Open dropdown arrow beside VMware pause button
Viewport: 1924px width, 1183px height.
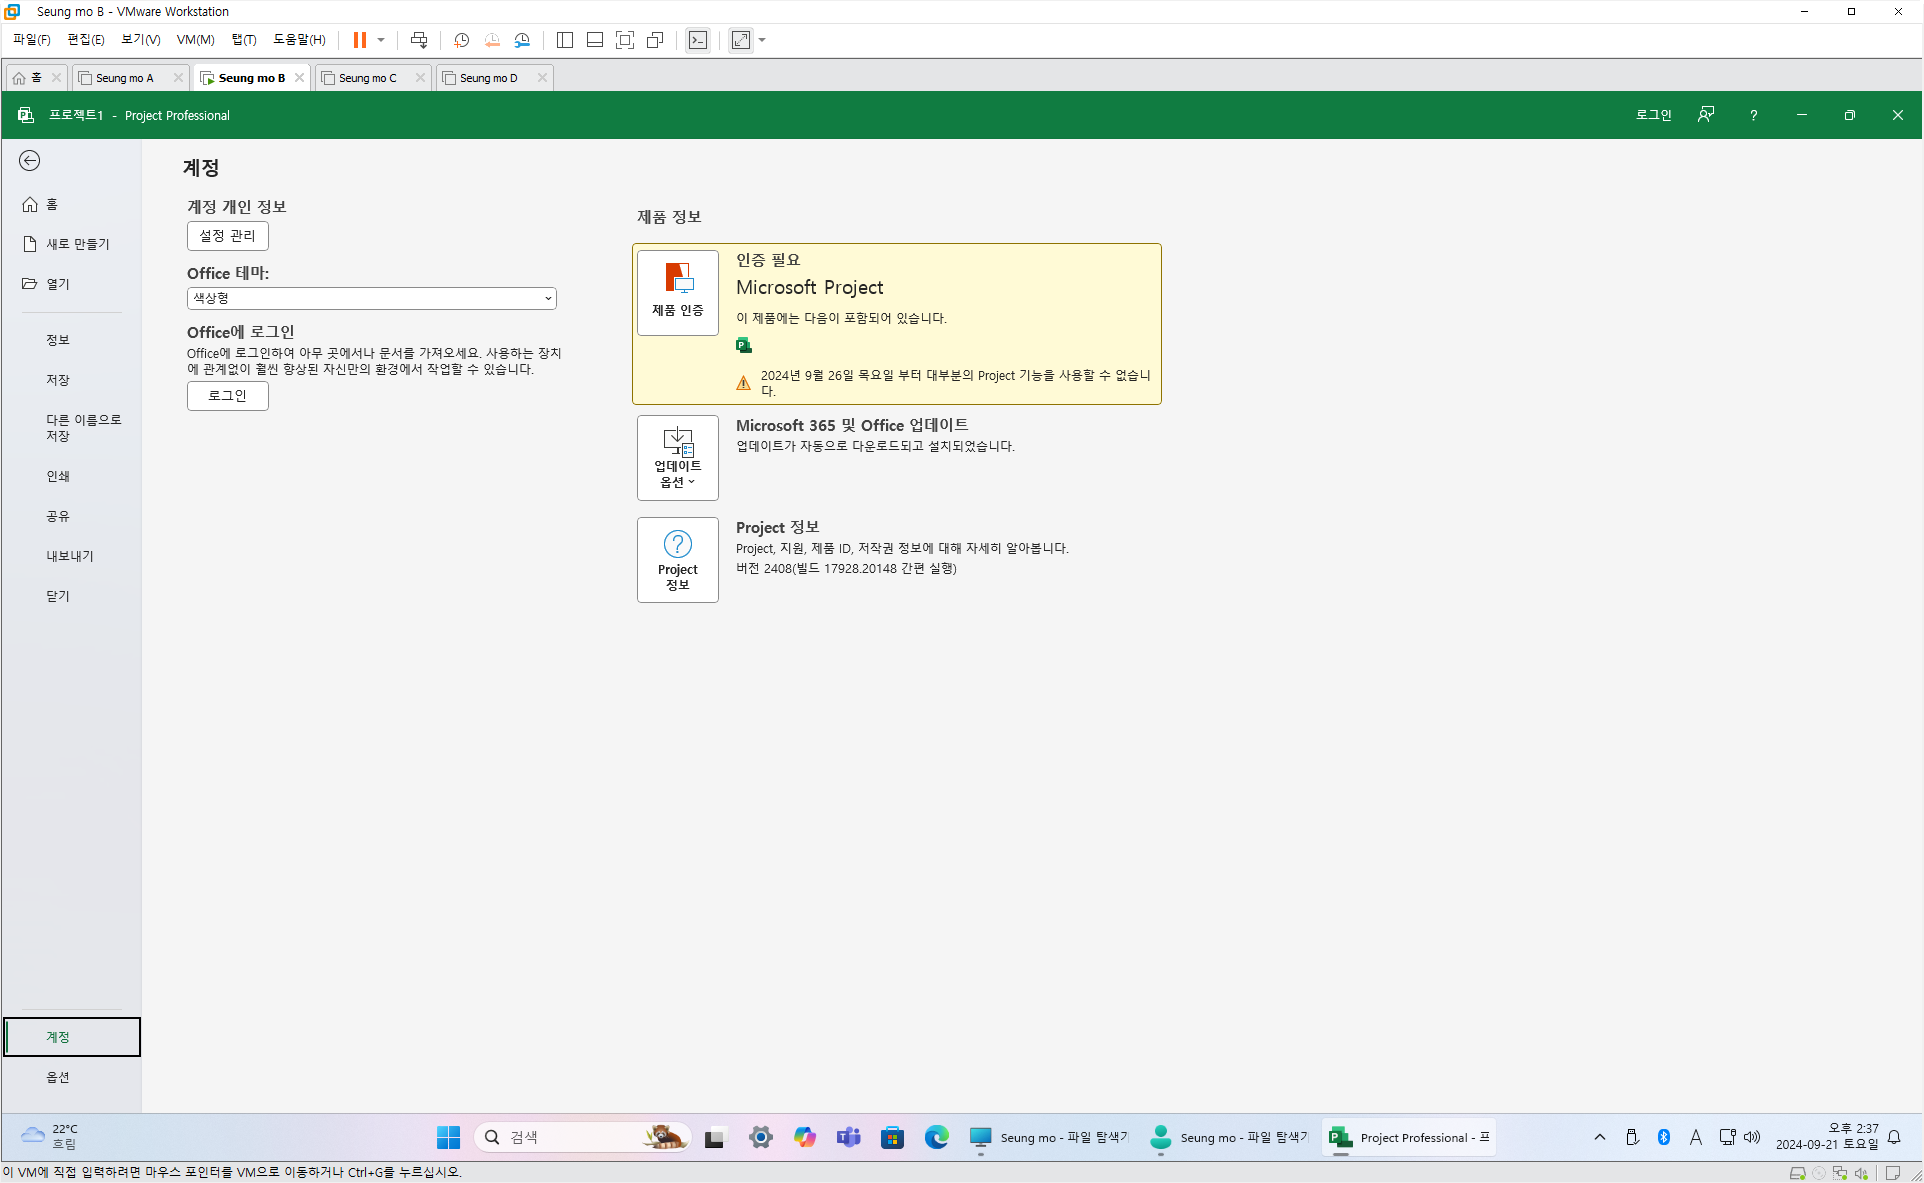[x=381, y=40]
